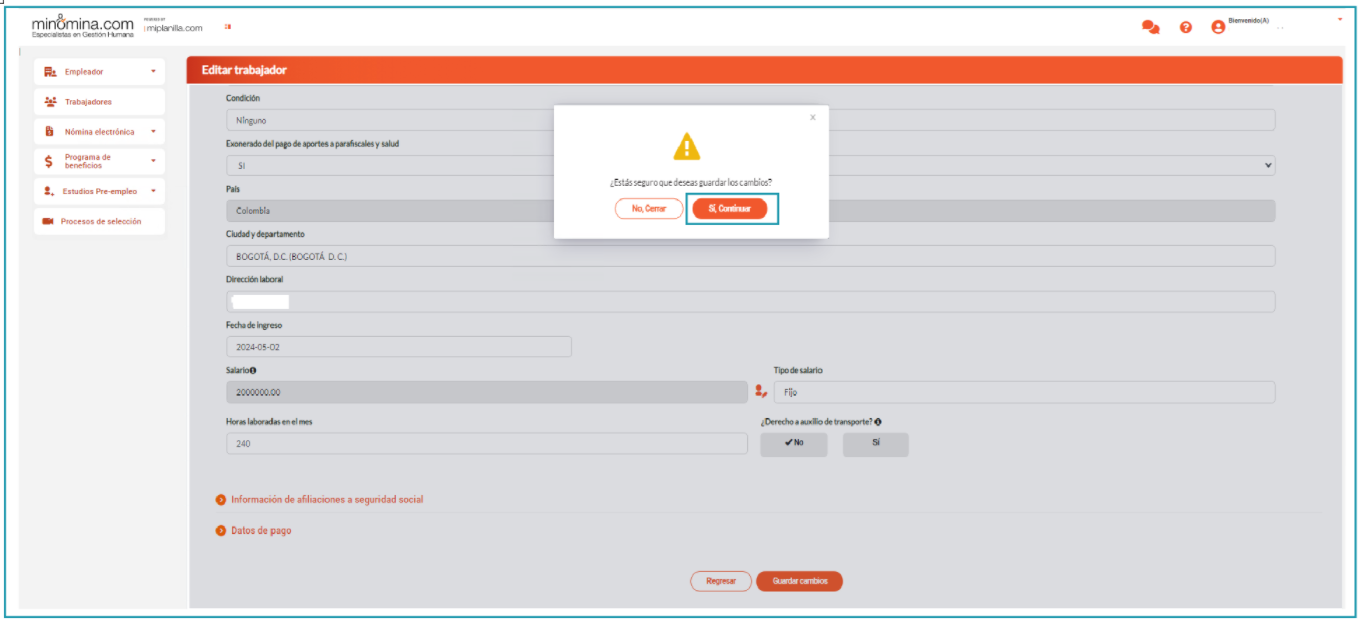Close the confirmation dialog with X
The height and width of the screenshot is (621, 1362).
click(812, 117)
